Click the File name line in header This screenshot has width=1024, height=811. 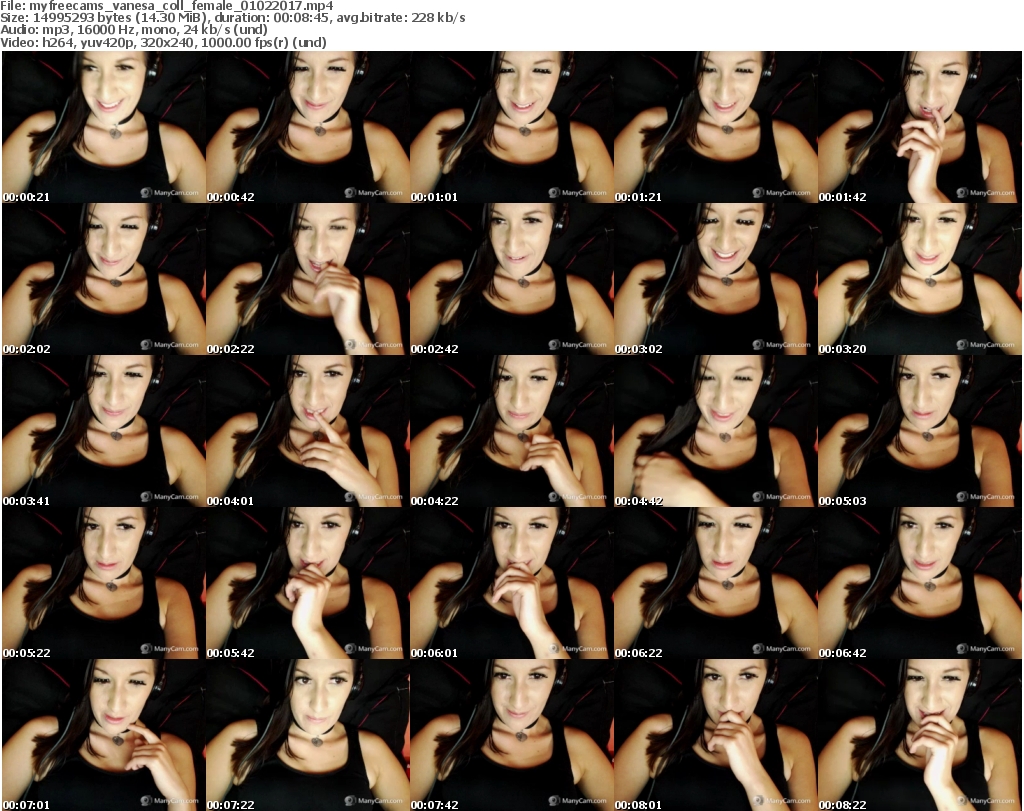point(167,6)
